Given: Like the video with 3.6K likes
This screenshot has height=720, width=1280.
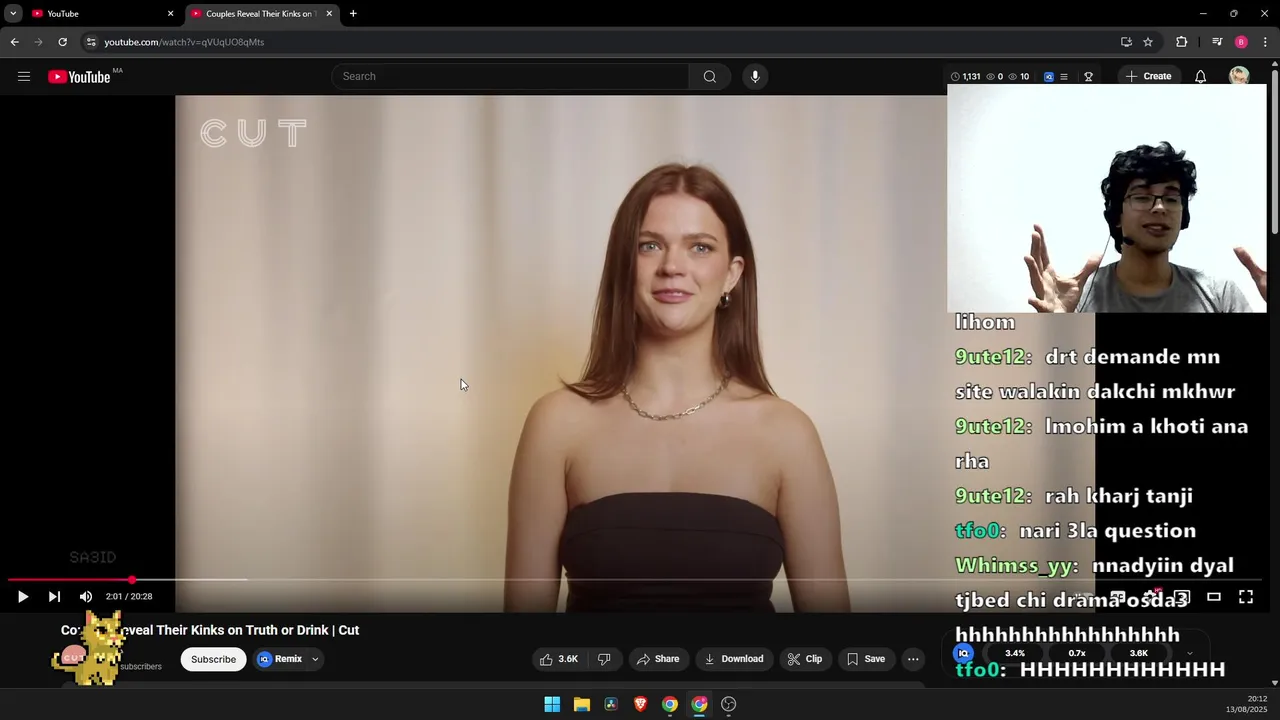Looking at the screenshot, I should point(560,659).
